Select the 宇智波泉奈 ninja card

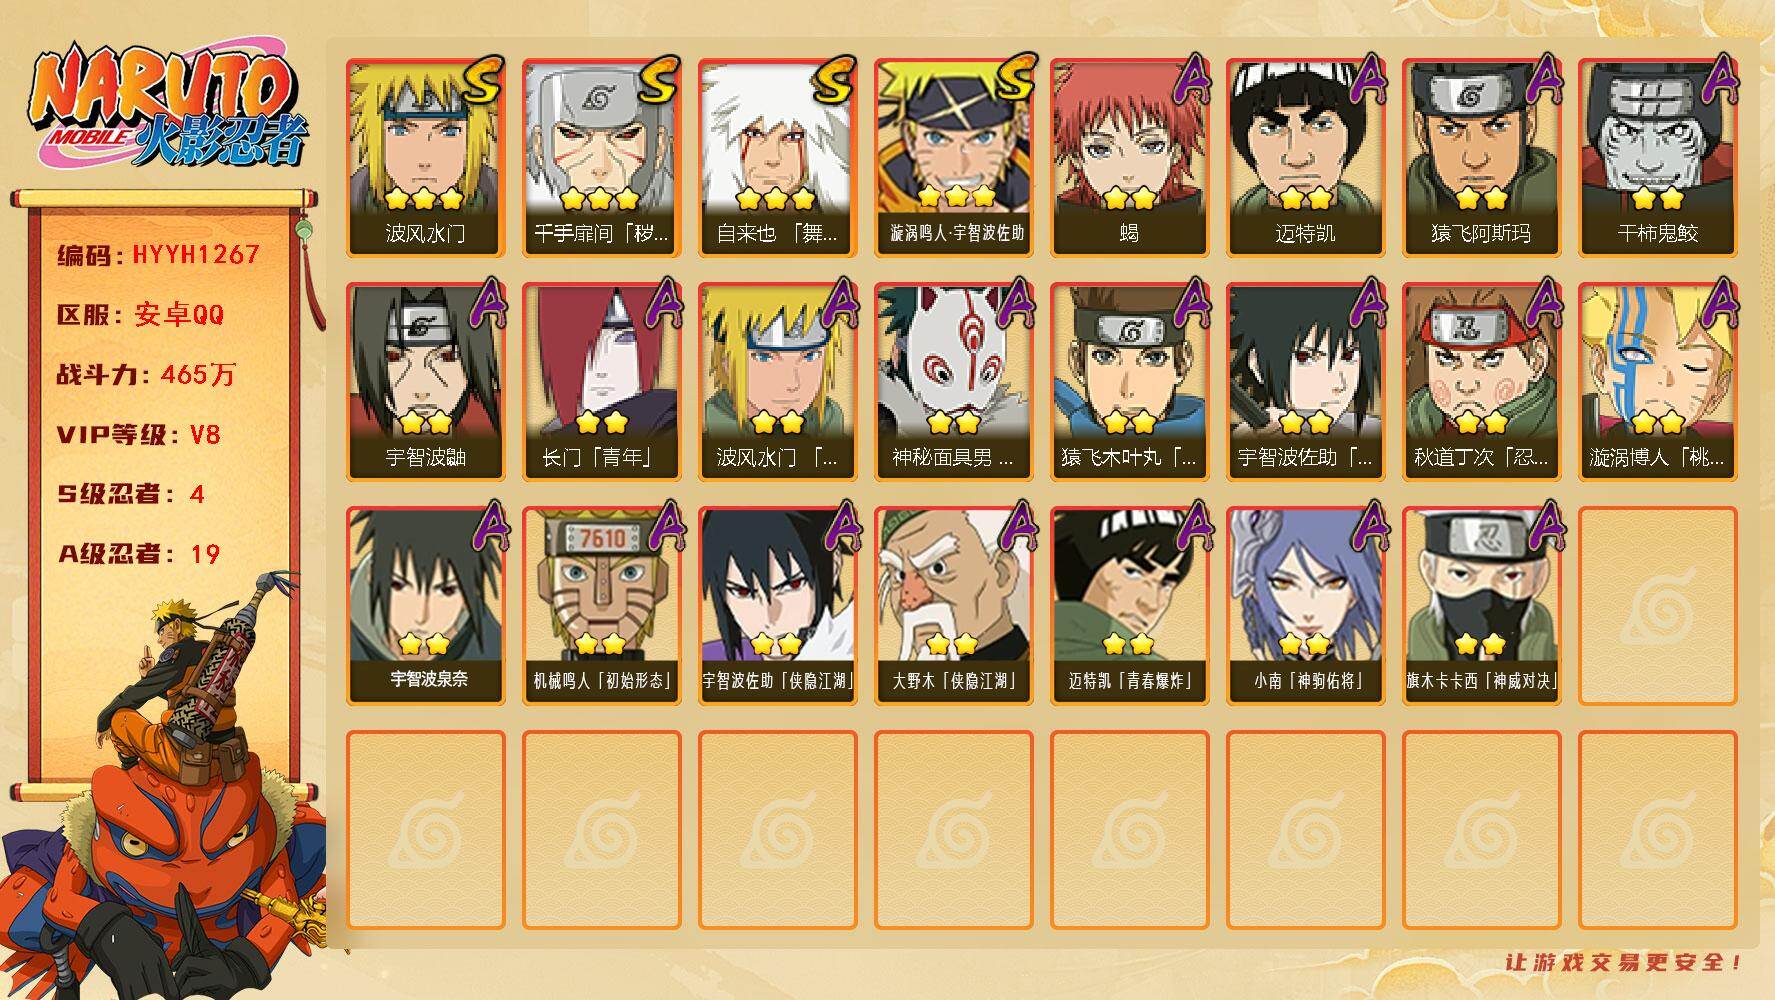point(426,606)
